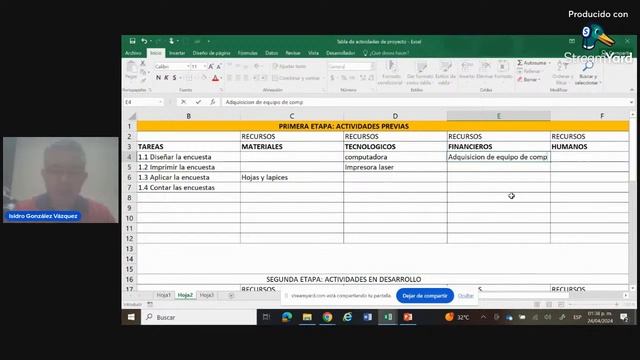Save the workbook with the quick access icon
This screenshot has height=360, width=640.
132,41
